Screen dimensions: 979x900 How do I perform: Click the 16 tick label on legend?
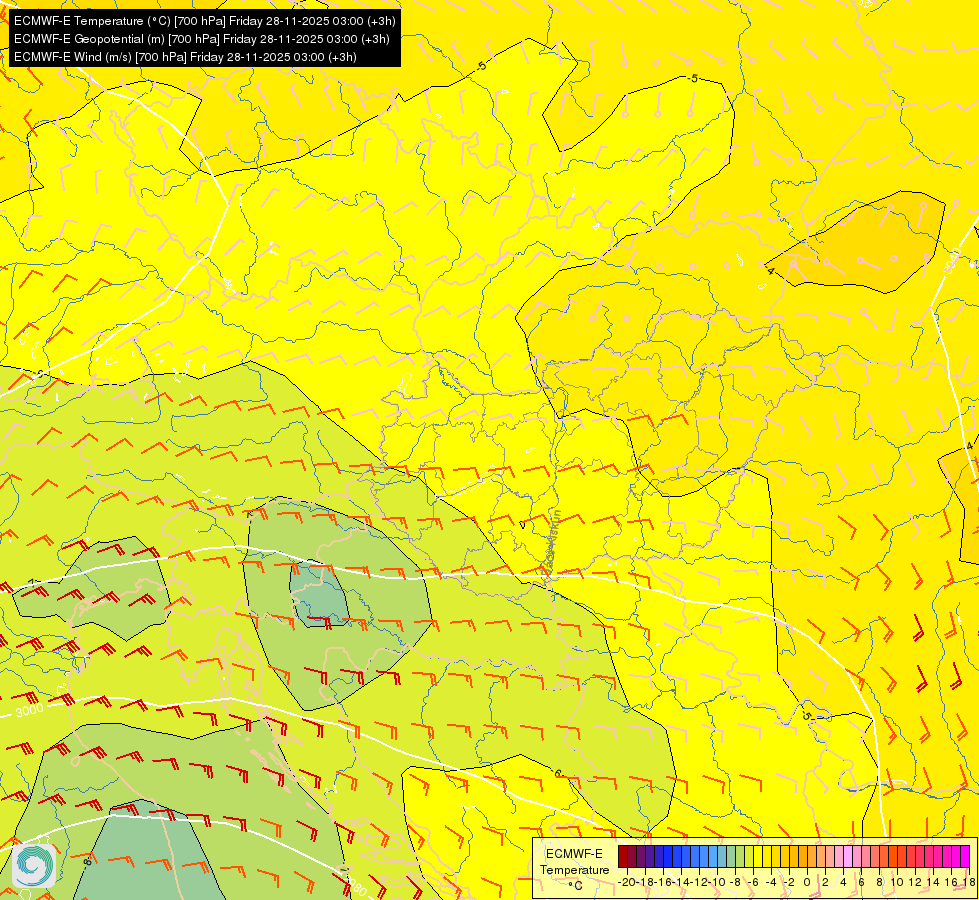tap(951, 883)
